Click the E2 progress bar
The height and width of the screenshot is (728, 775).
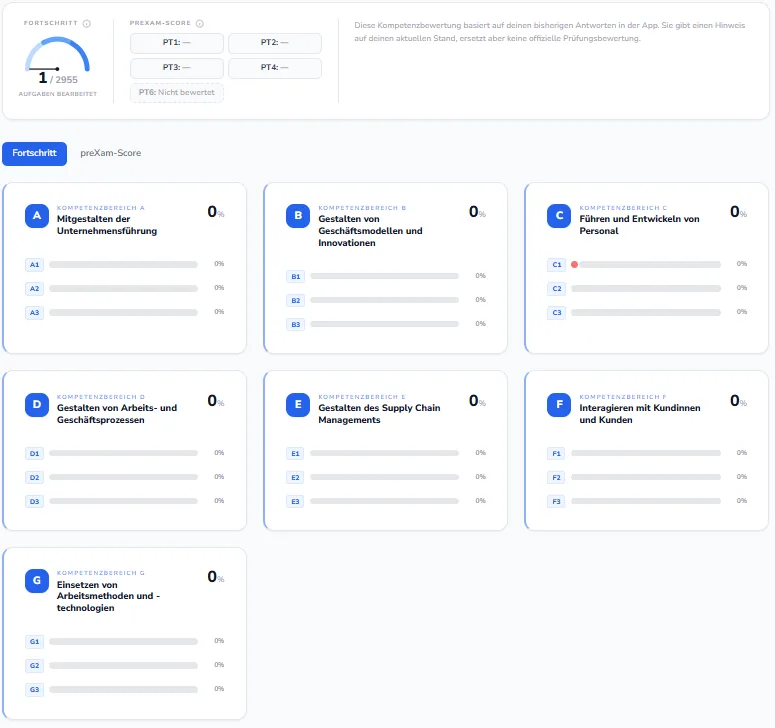384,477
